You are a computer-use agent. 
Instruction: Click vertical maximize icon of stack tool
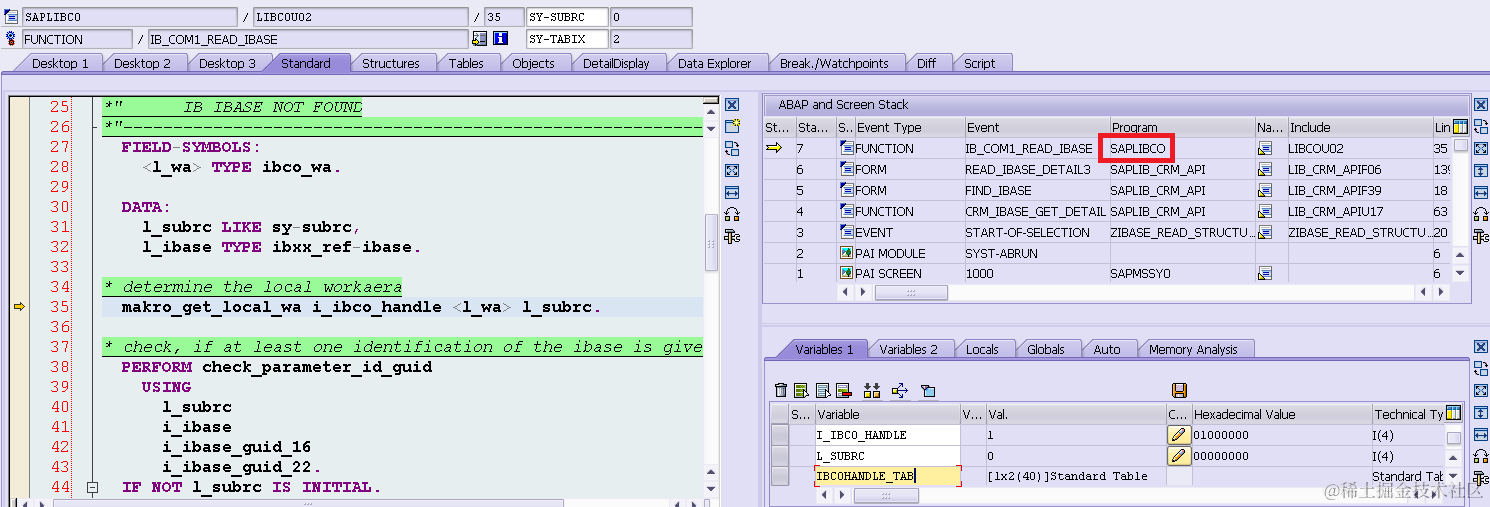click(1481, 170)
